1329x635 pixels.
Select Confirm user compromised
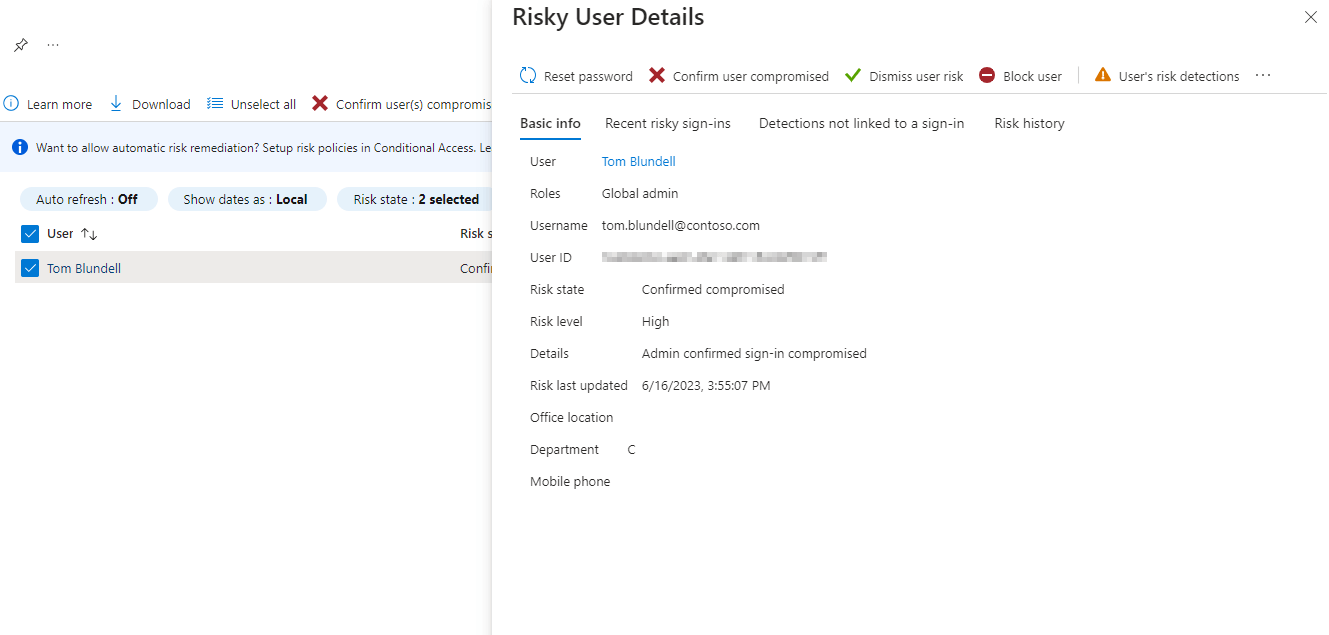click(x=738, y=75)
